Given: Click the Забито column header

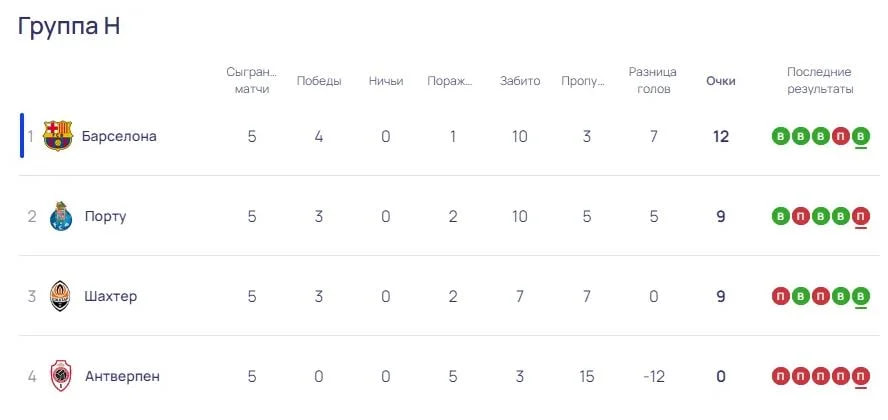Looking at the screenshot, I should click(x=519, y=81).
